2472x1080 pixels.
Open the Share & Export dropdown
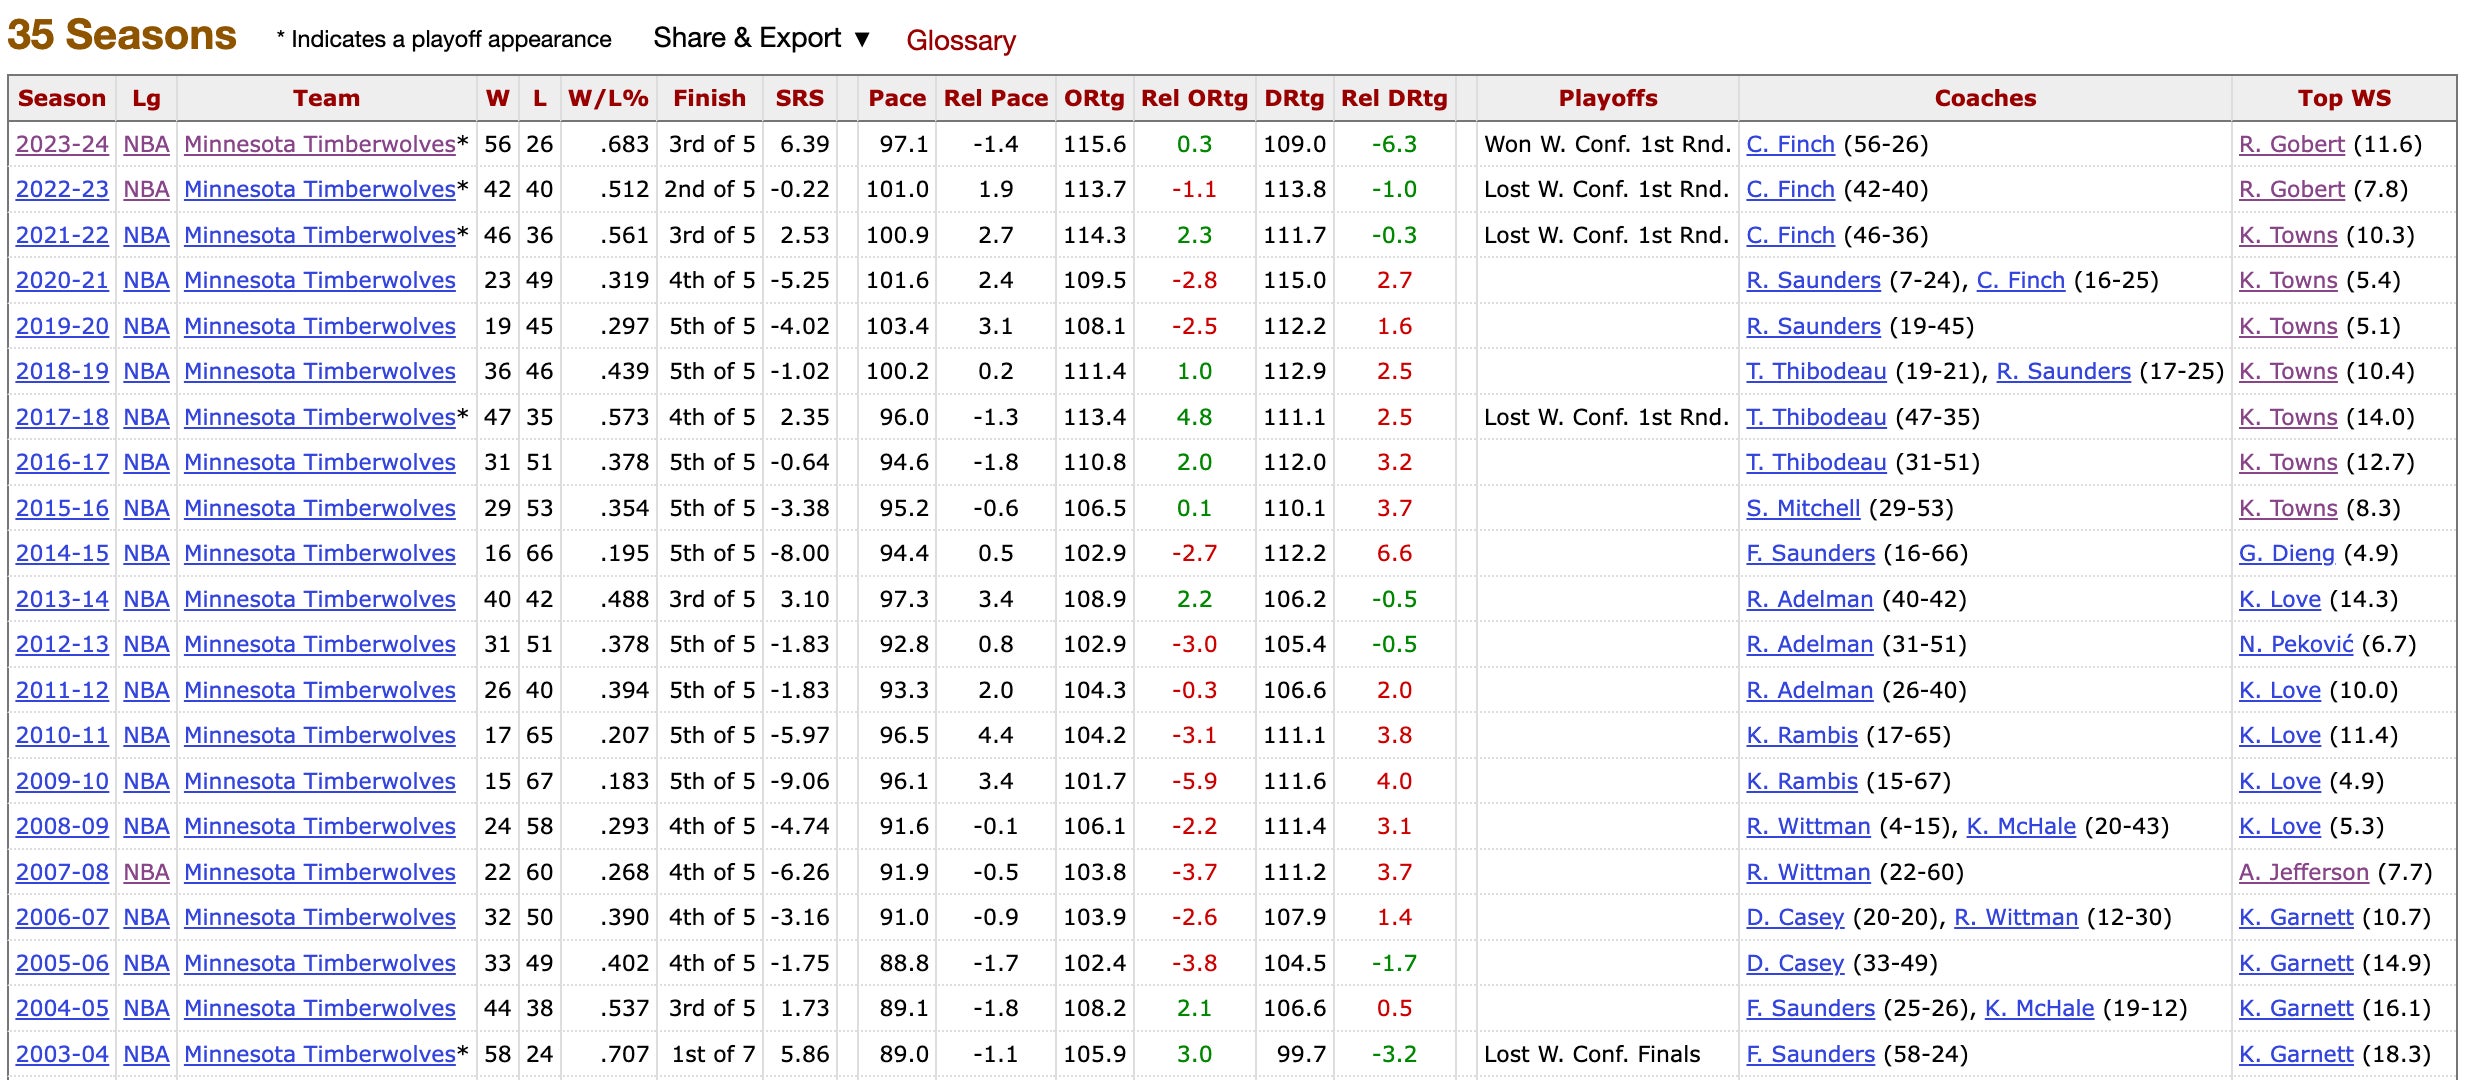pos(761,39)
